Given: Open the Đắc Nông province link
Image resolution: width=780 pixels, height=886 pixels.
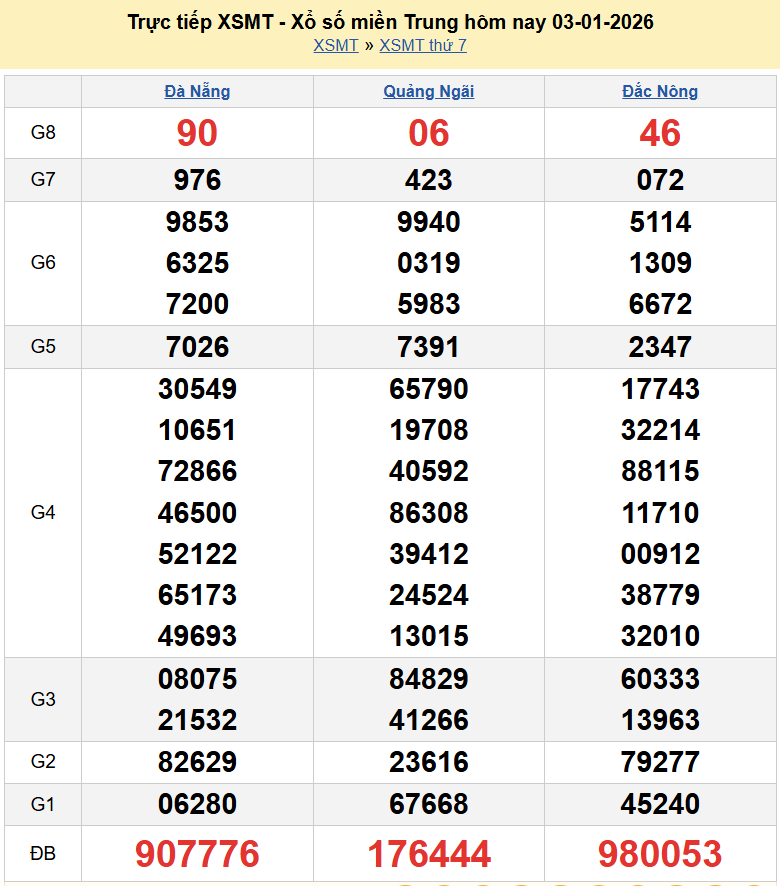Looking at the screenshot, I should [660, 91].
